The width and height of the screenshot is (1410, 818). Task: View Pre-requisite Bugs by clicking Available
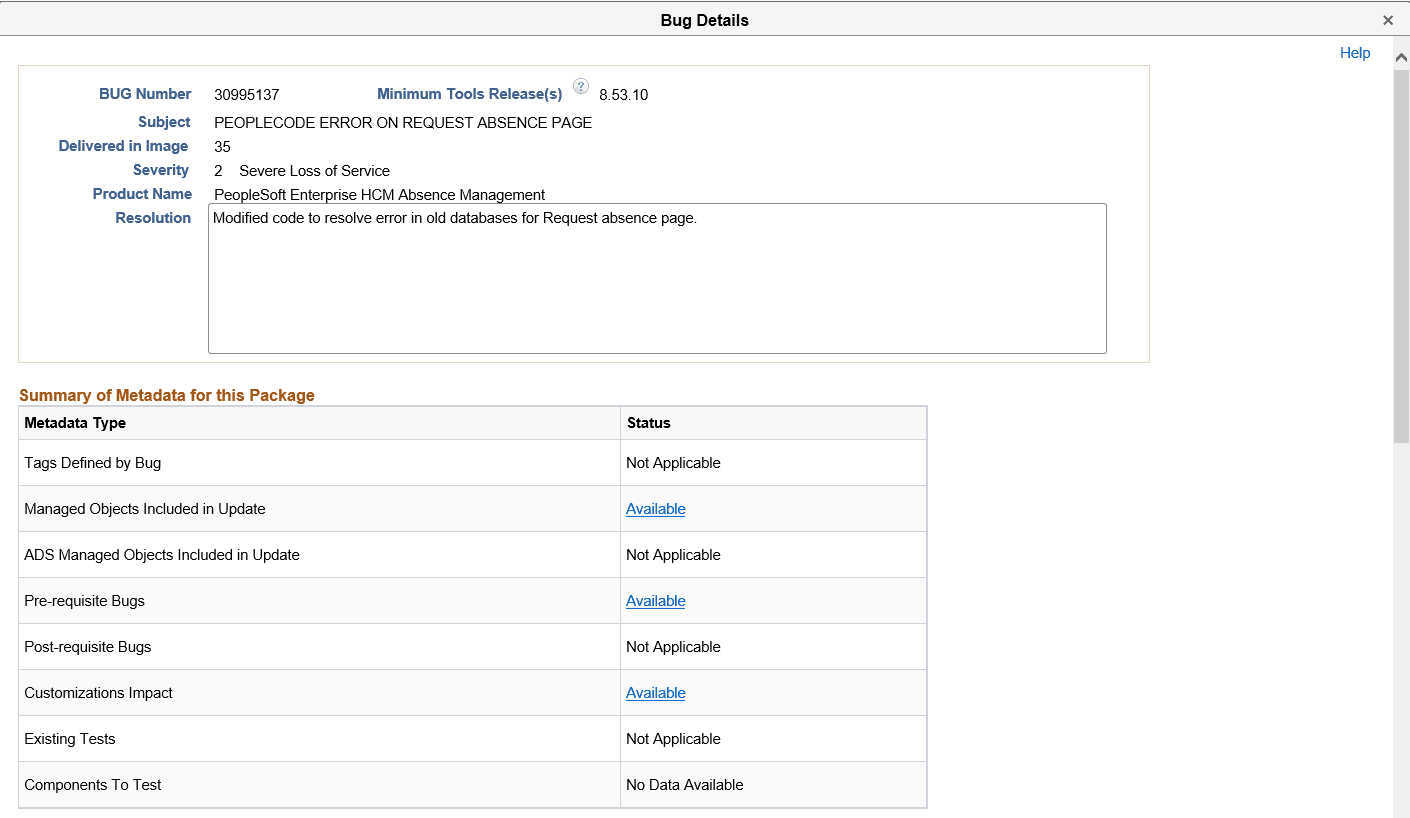655,600
